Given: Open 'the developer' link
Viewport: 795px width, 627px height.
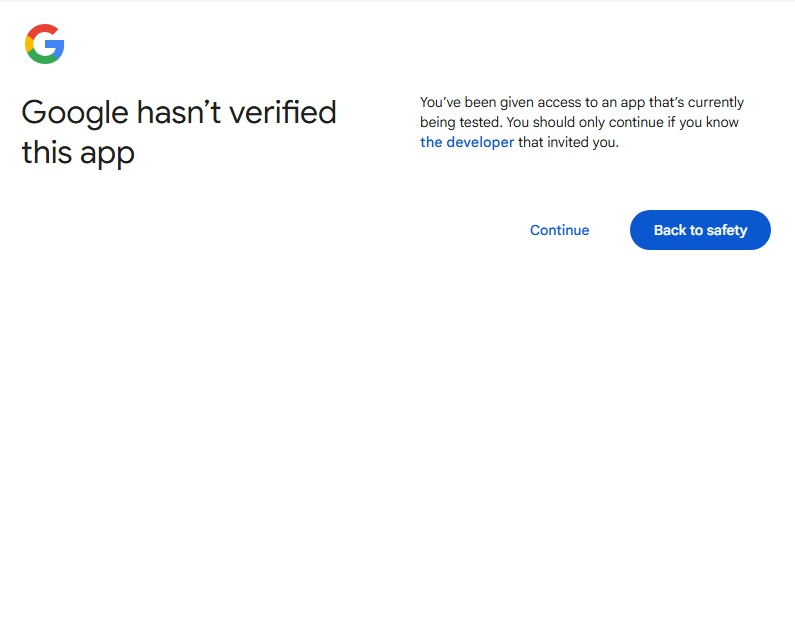Looking at the screenshot, I should click(x=467, y=142).
